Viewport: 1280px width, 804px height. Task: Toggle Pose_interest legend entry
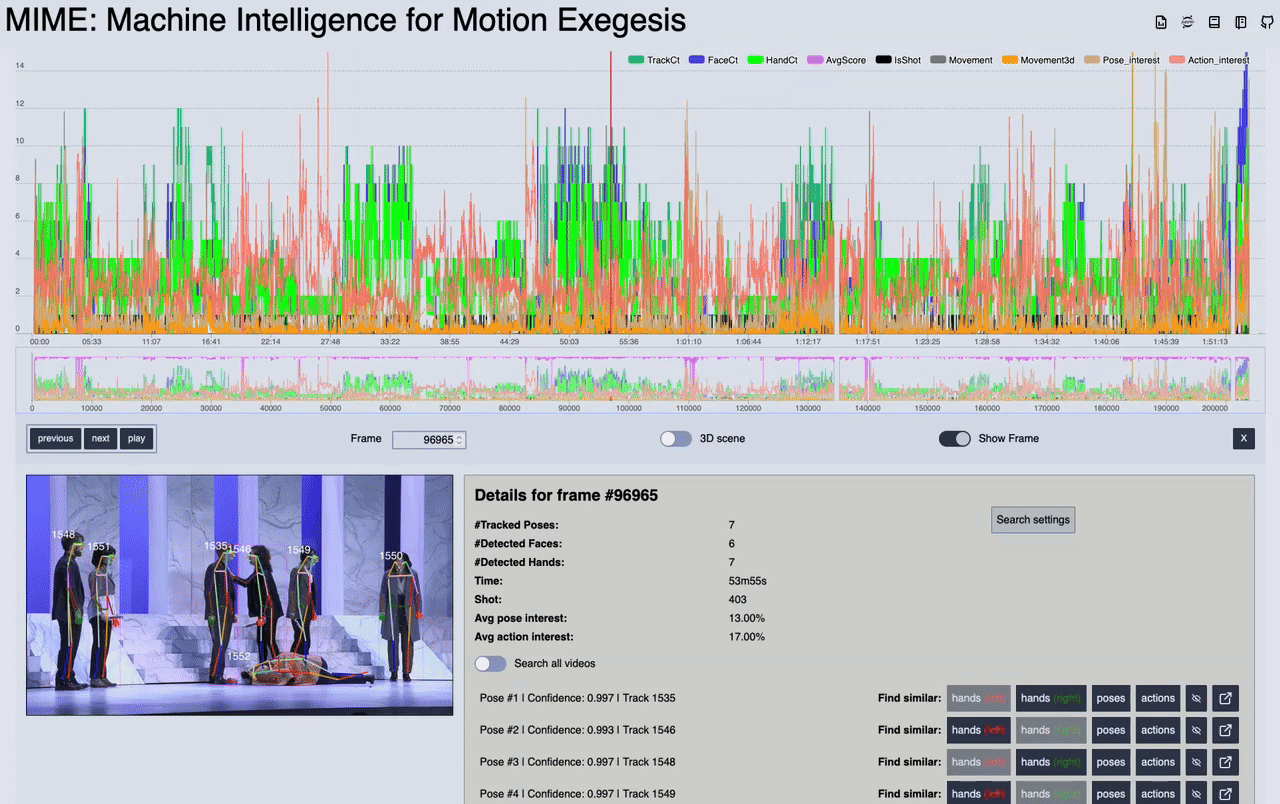pyautogui.click(x=1121, y=60)
